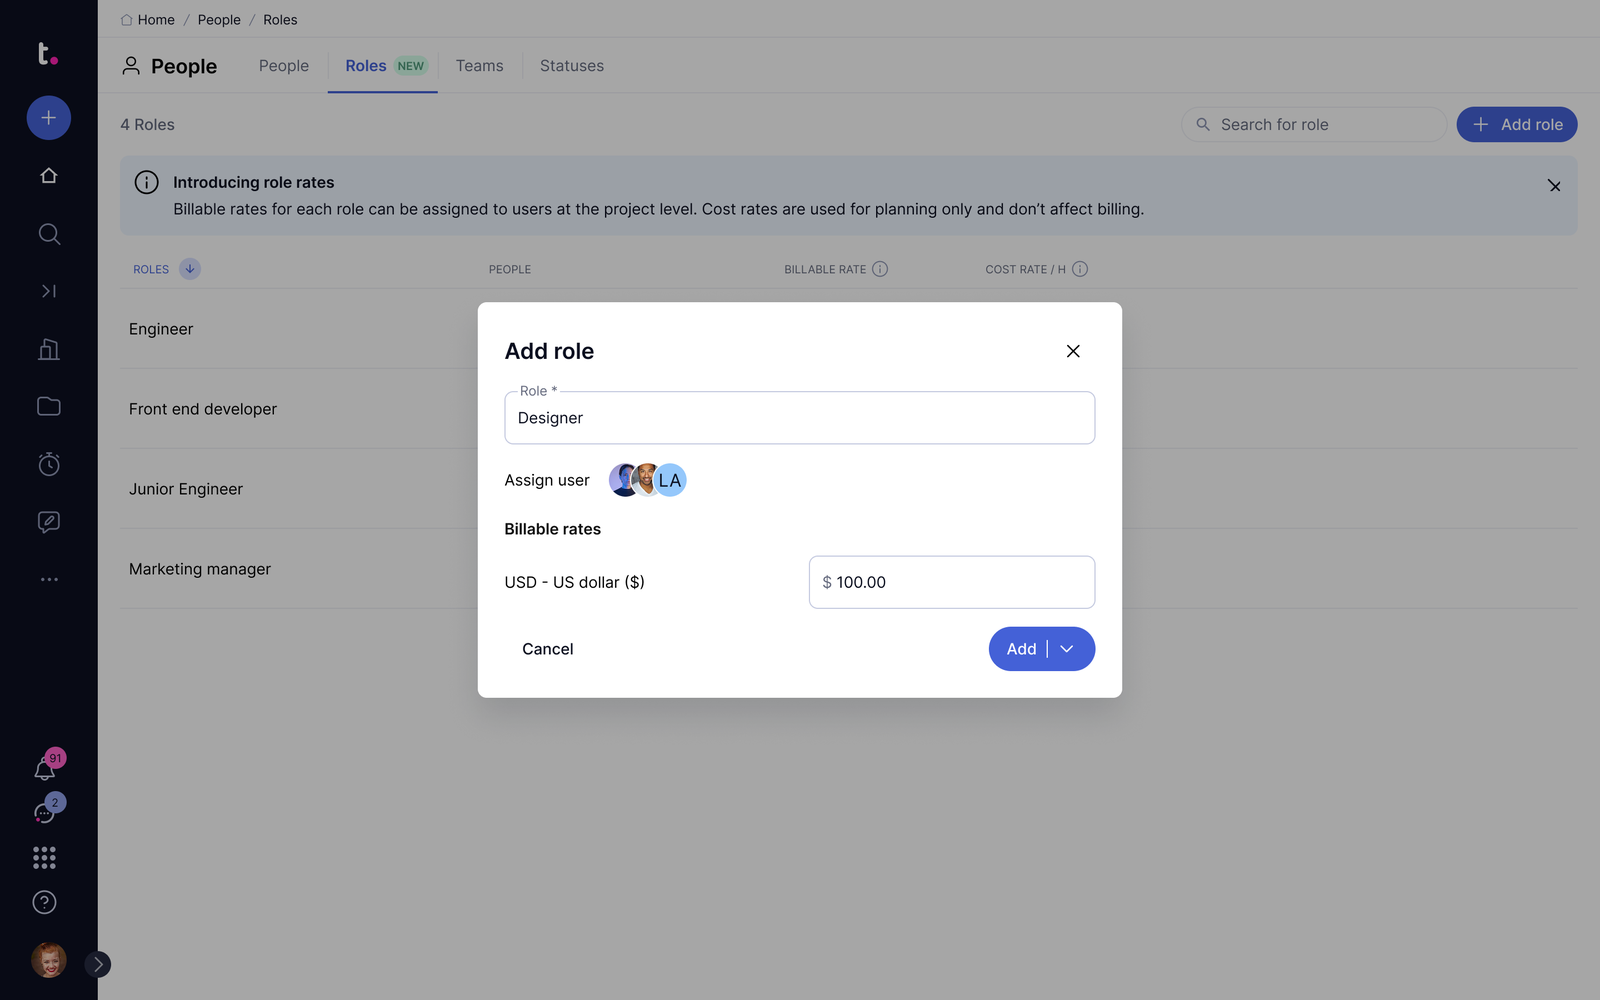The height and width of the screenshot is (1000, 1600).
Task: Click the Role name input field
Action: tap(799, 418)
